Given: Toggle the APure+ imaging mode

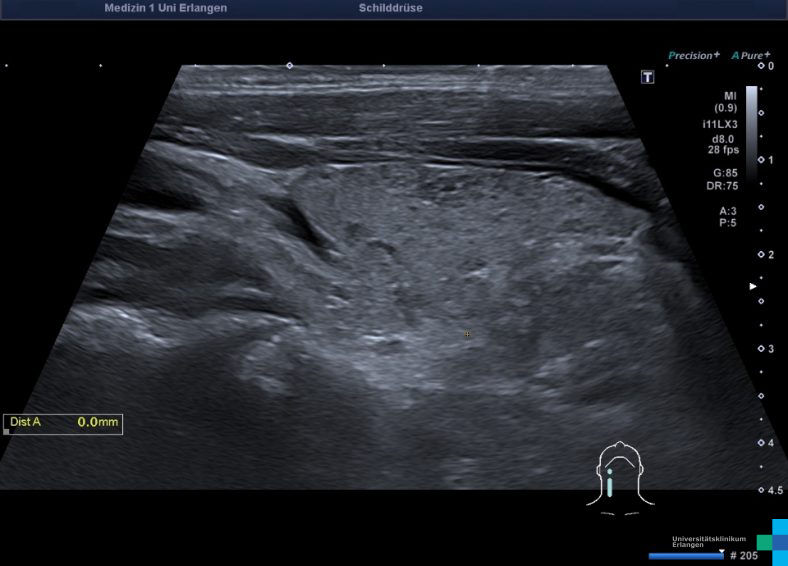Looking at the screenshot, I should (x=750, y=56).
